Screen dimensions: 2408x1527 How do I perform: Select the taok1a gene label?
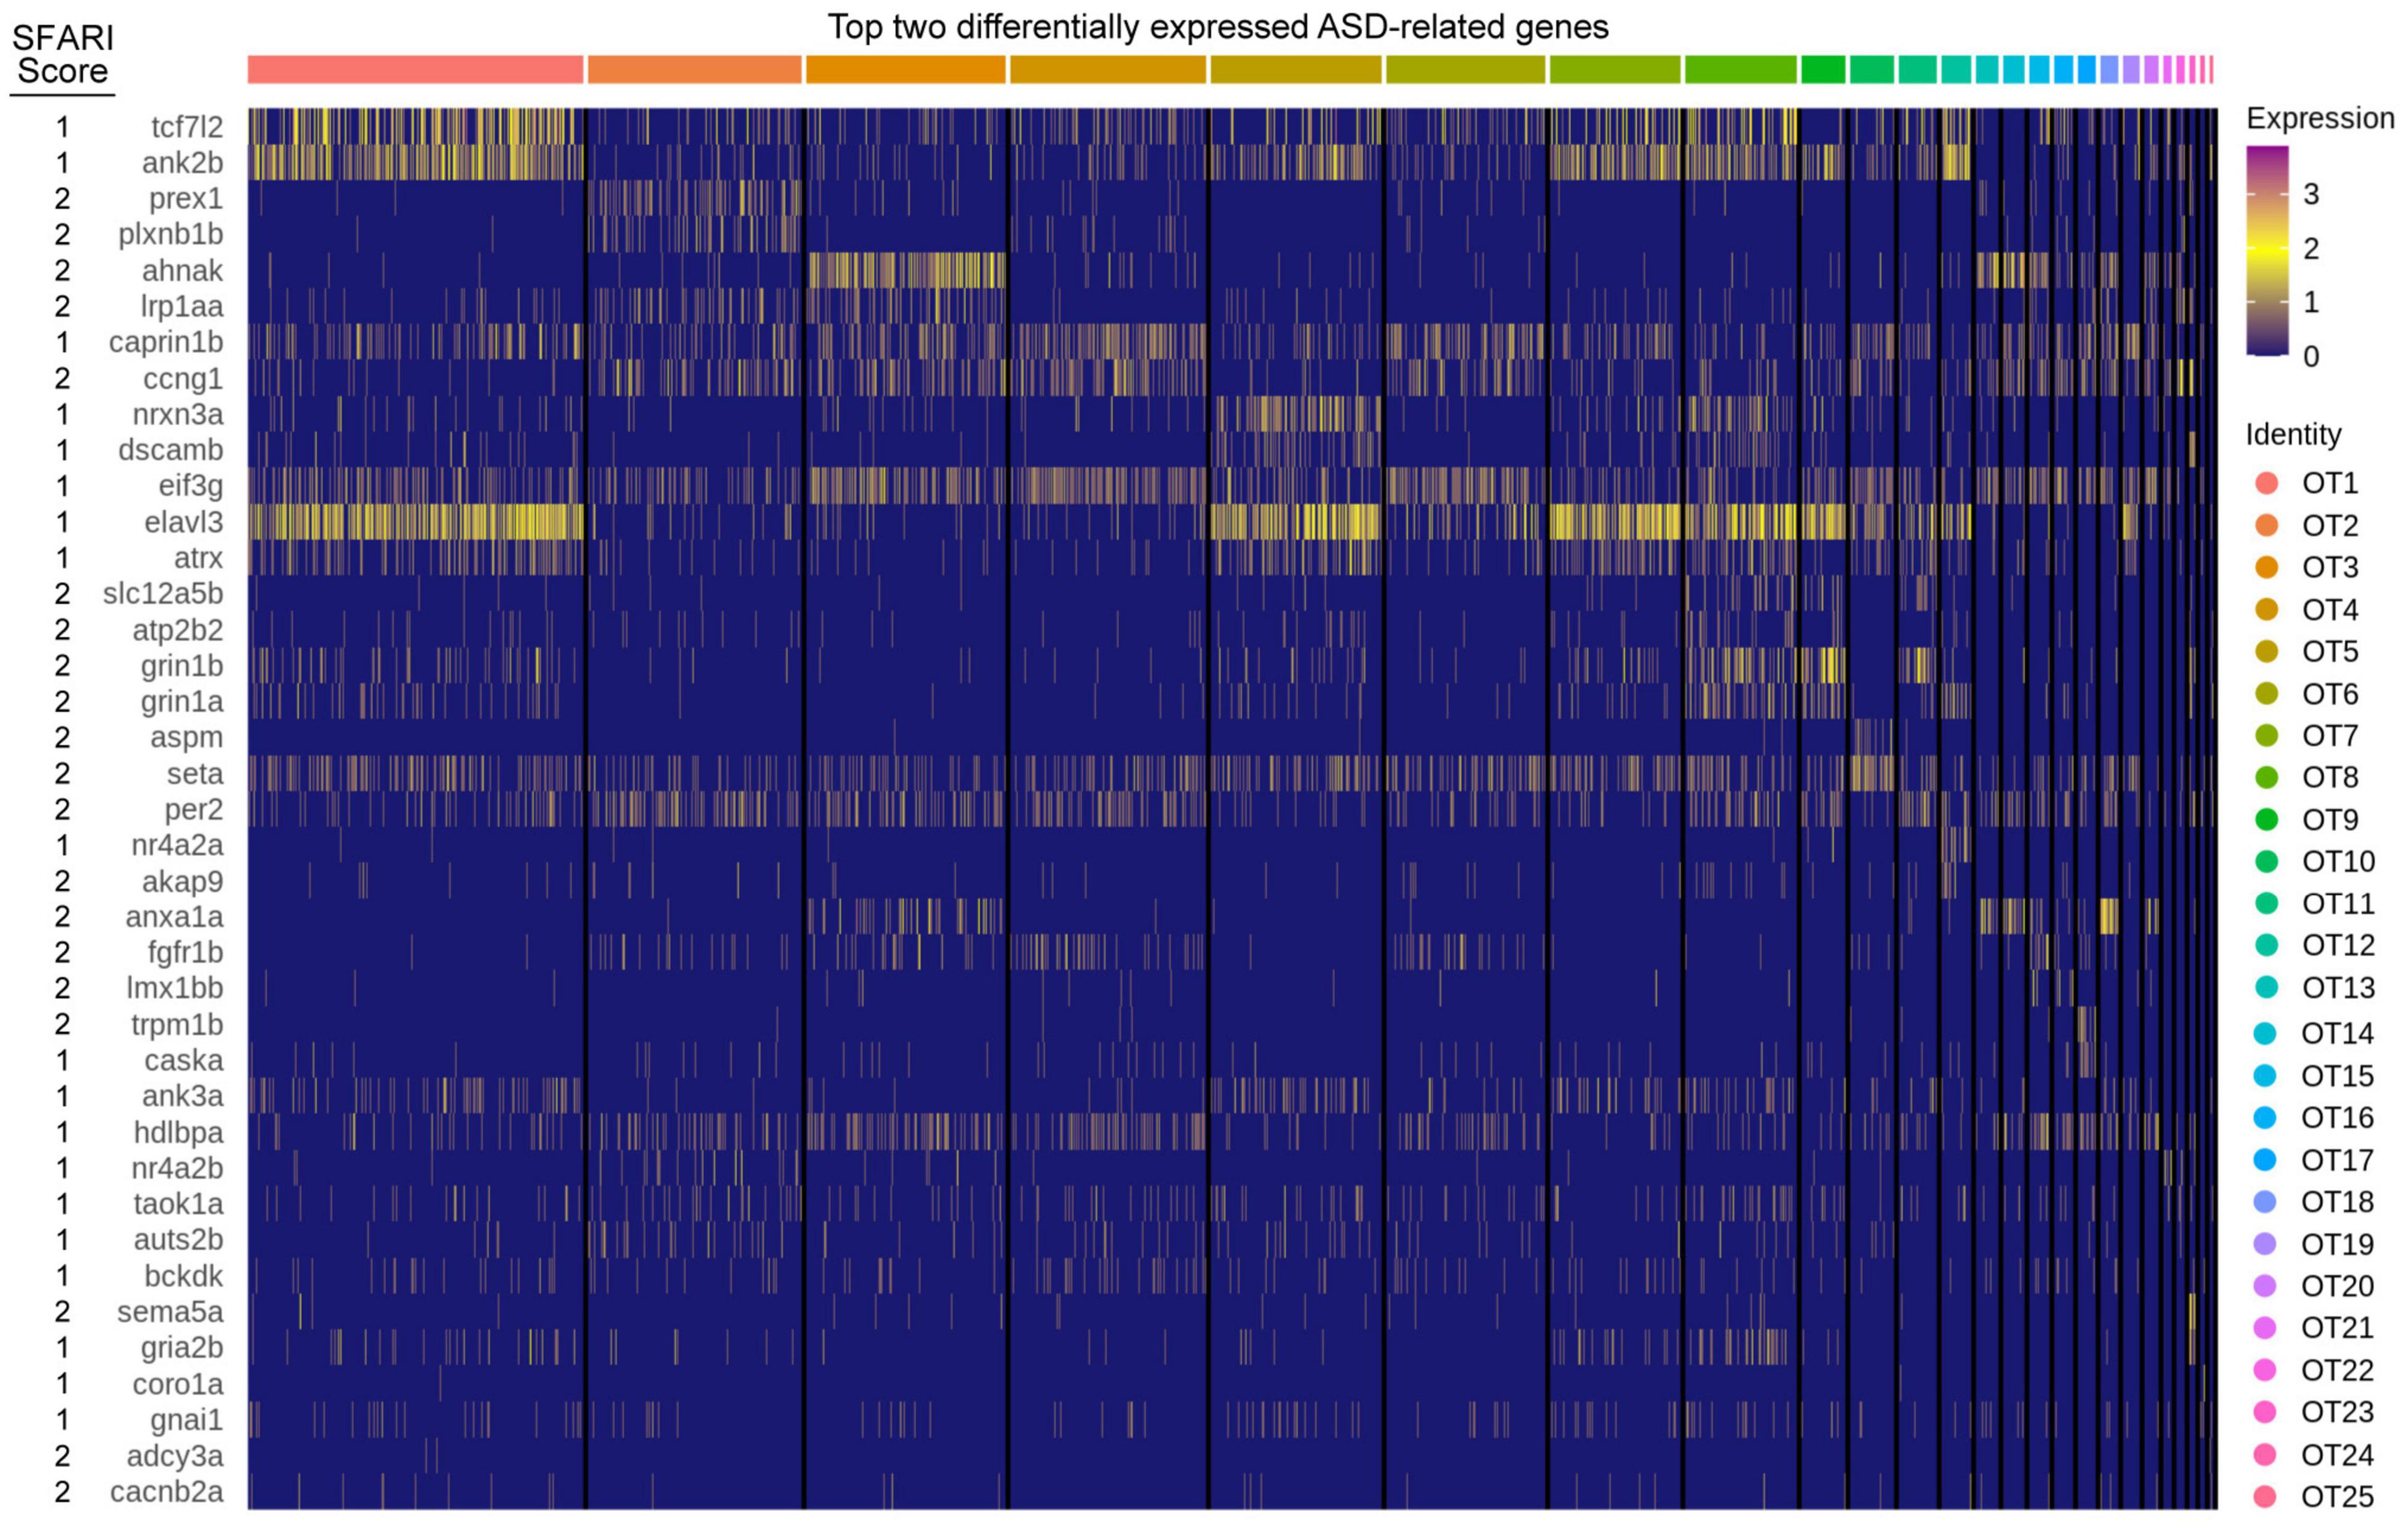(x=179, y=1203)
